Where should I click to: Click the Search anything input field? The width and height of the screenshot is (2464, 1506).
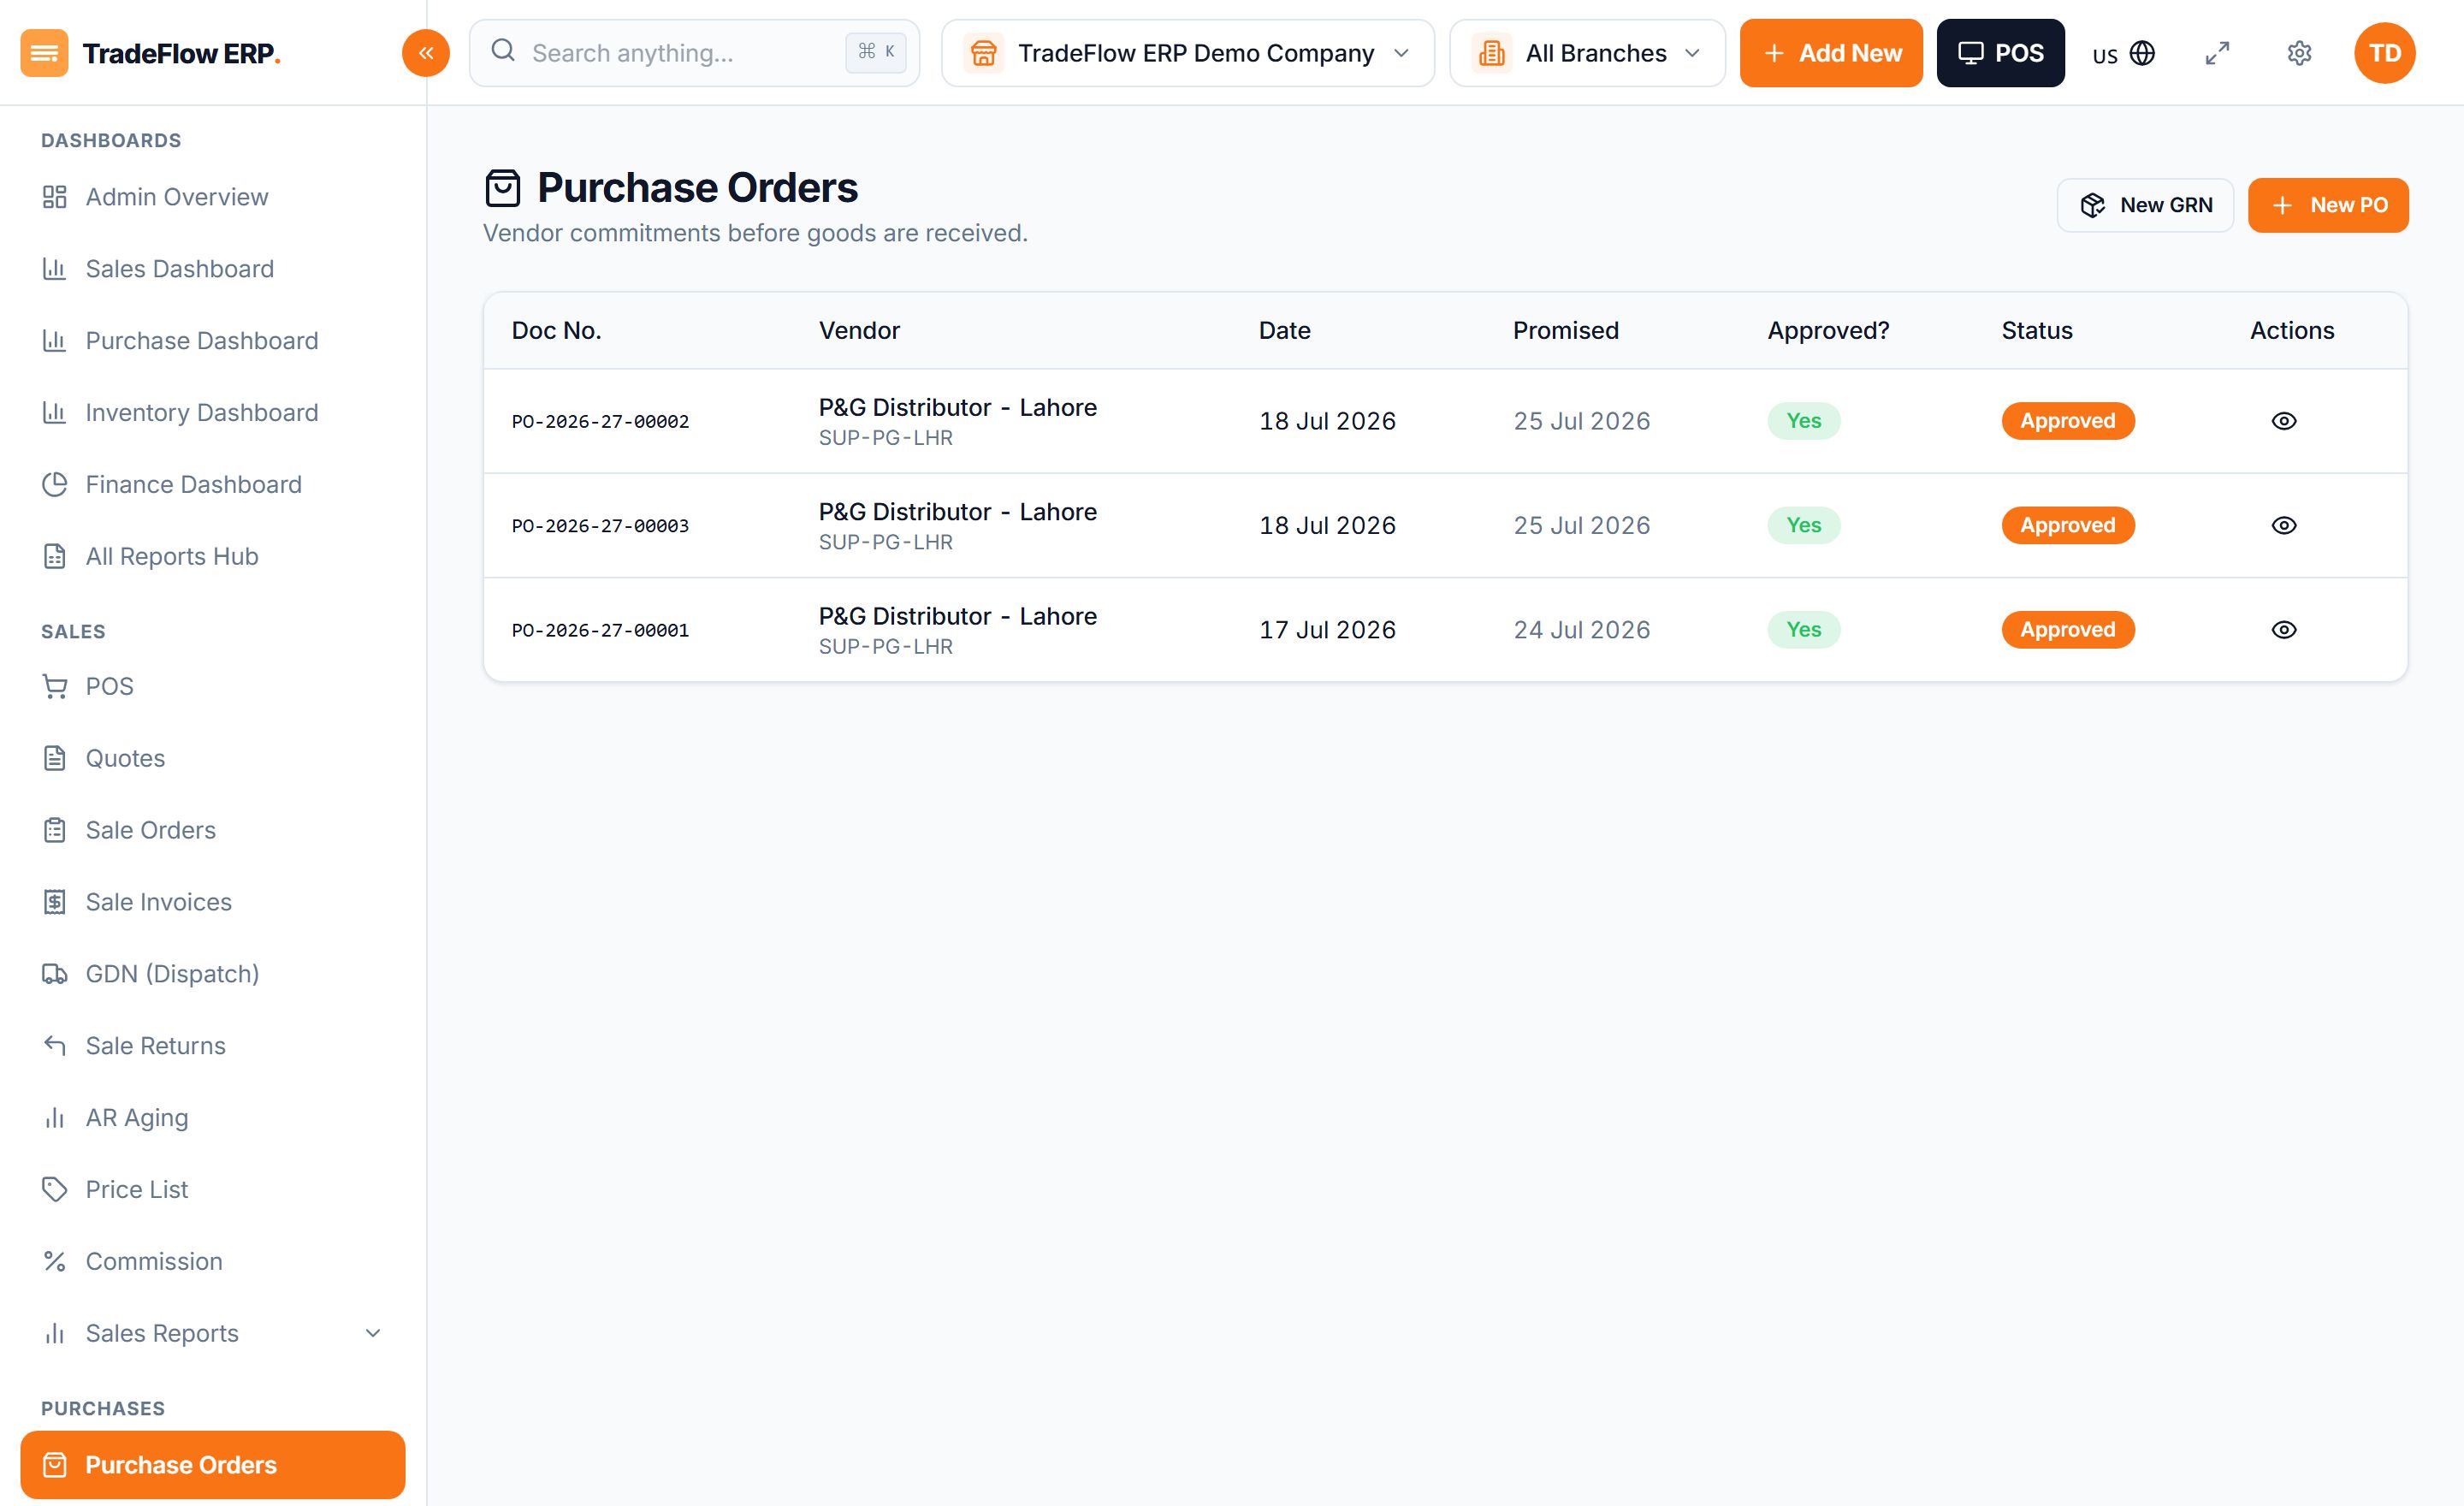(694, 53)
